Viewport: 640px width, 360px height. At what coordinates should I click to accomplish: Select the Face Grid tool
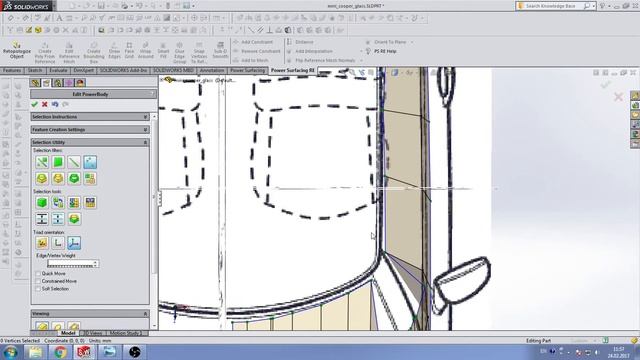pos(129,51)
